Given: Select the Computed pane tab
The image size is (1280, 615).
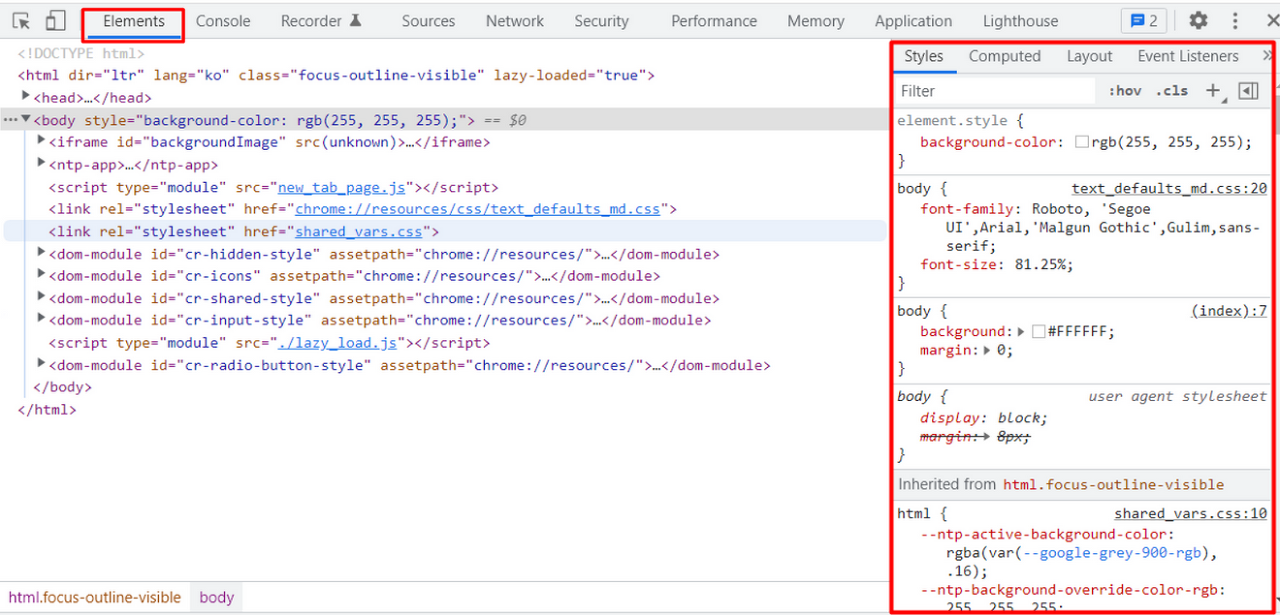Looking at the screenshot, I should coord(1004,56).
